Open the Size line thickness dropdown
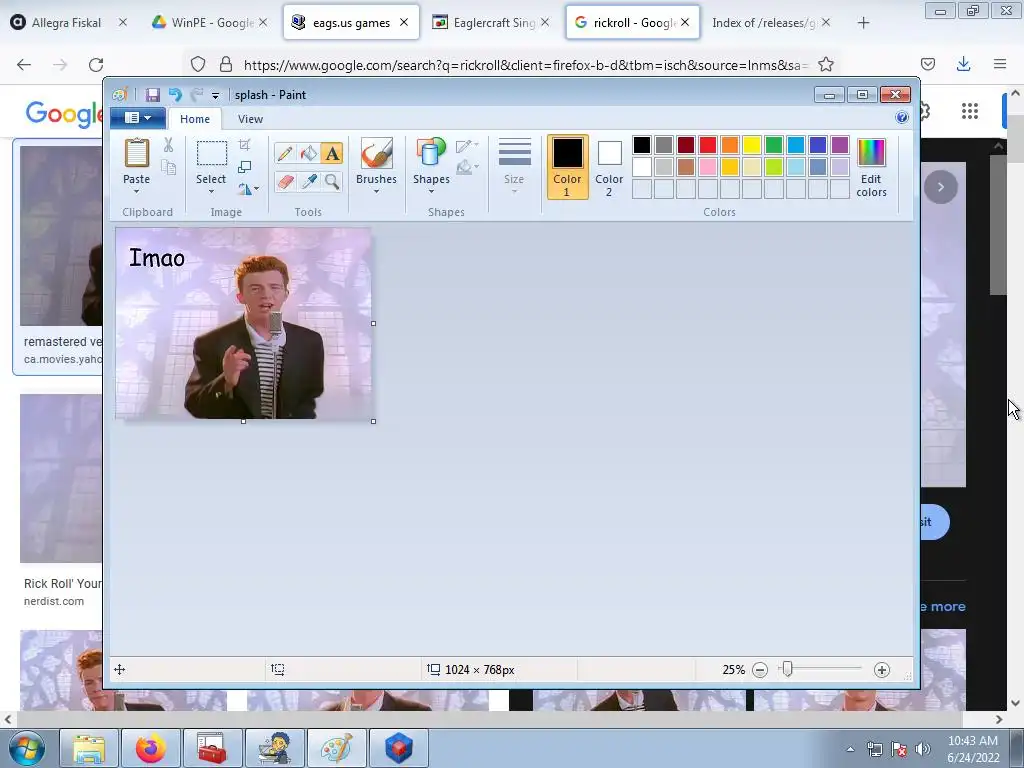Image resolution: width=1024 pixels, height=768 pixels. point(514,167)
